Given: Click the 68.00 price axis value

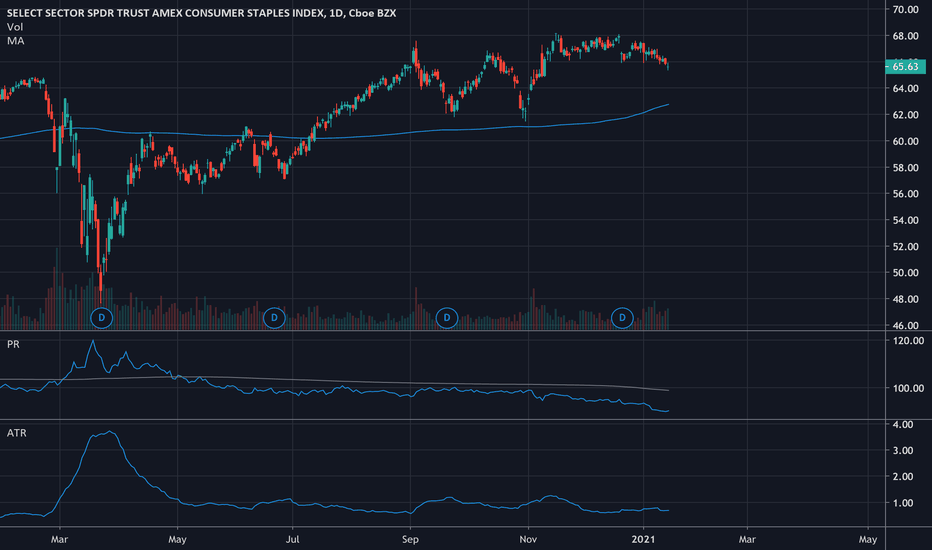Looking at the screenshot, I should (x=905, y=36).
